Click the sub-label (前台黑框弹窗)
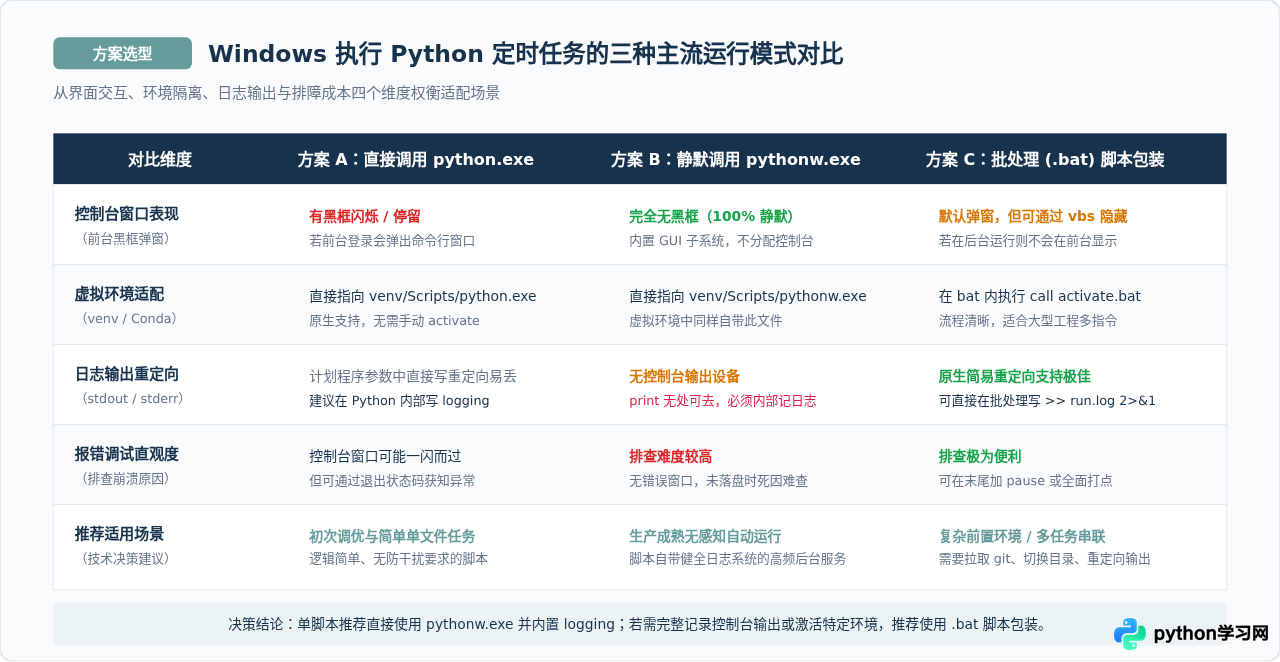Image resolution: width=1280 pixels, height=662 pixels. 126,239
